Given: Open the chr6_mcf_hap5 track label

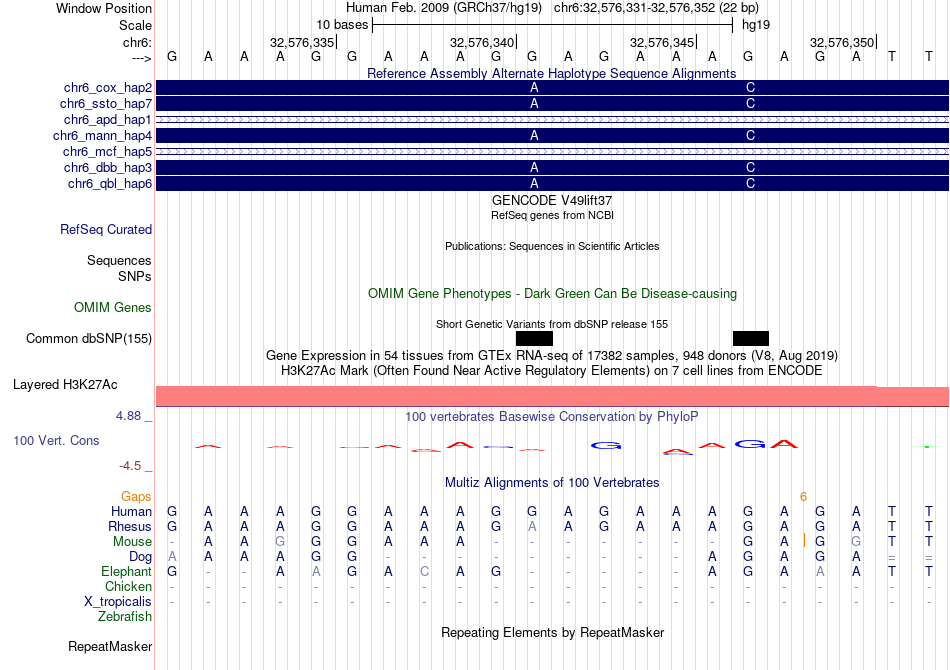Looking at the screenshot, I should (107, 151).
